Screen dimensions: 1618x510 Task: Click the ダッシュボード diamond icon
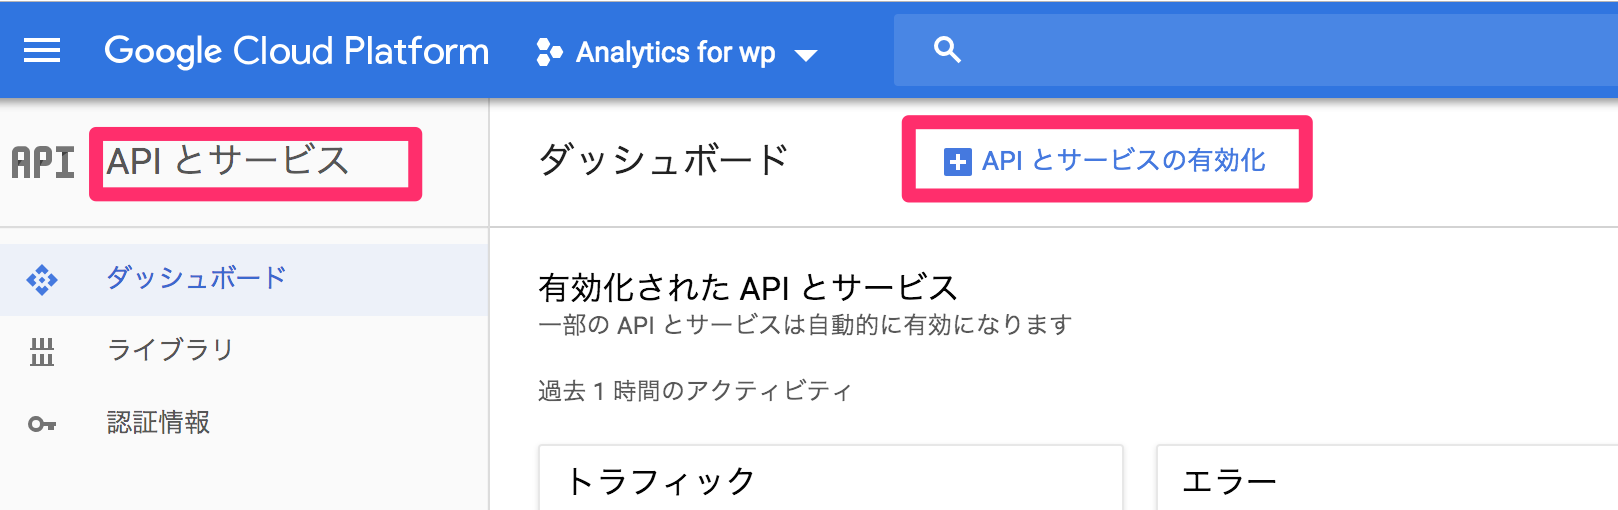(42, 280)
